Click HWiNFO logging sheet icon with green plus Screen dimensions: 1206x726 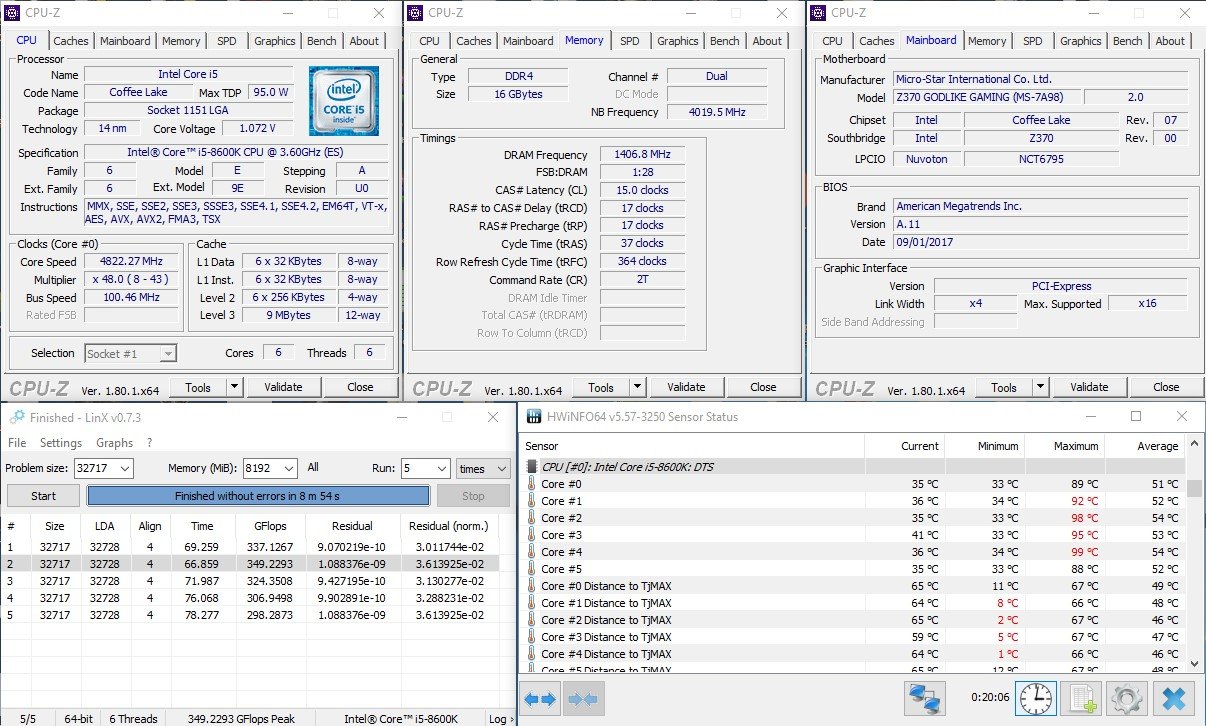(x=1081, y=698)
